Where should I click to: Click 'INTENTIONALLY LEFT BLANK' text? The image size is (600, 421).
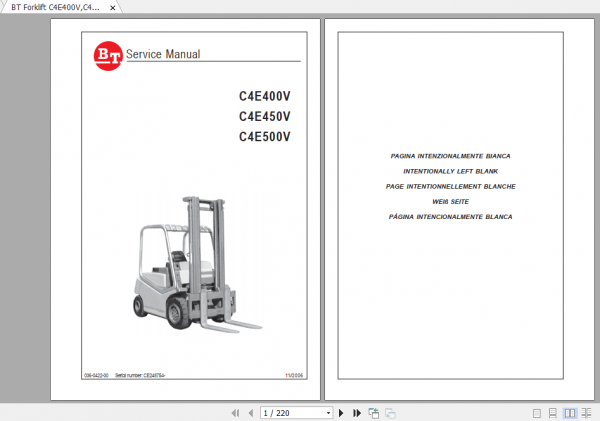tap(451, 171)
